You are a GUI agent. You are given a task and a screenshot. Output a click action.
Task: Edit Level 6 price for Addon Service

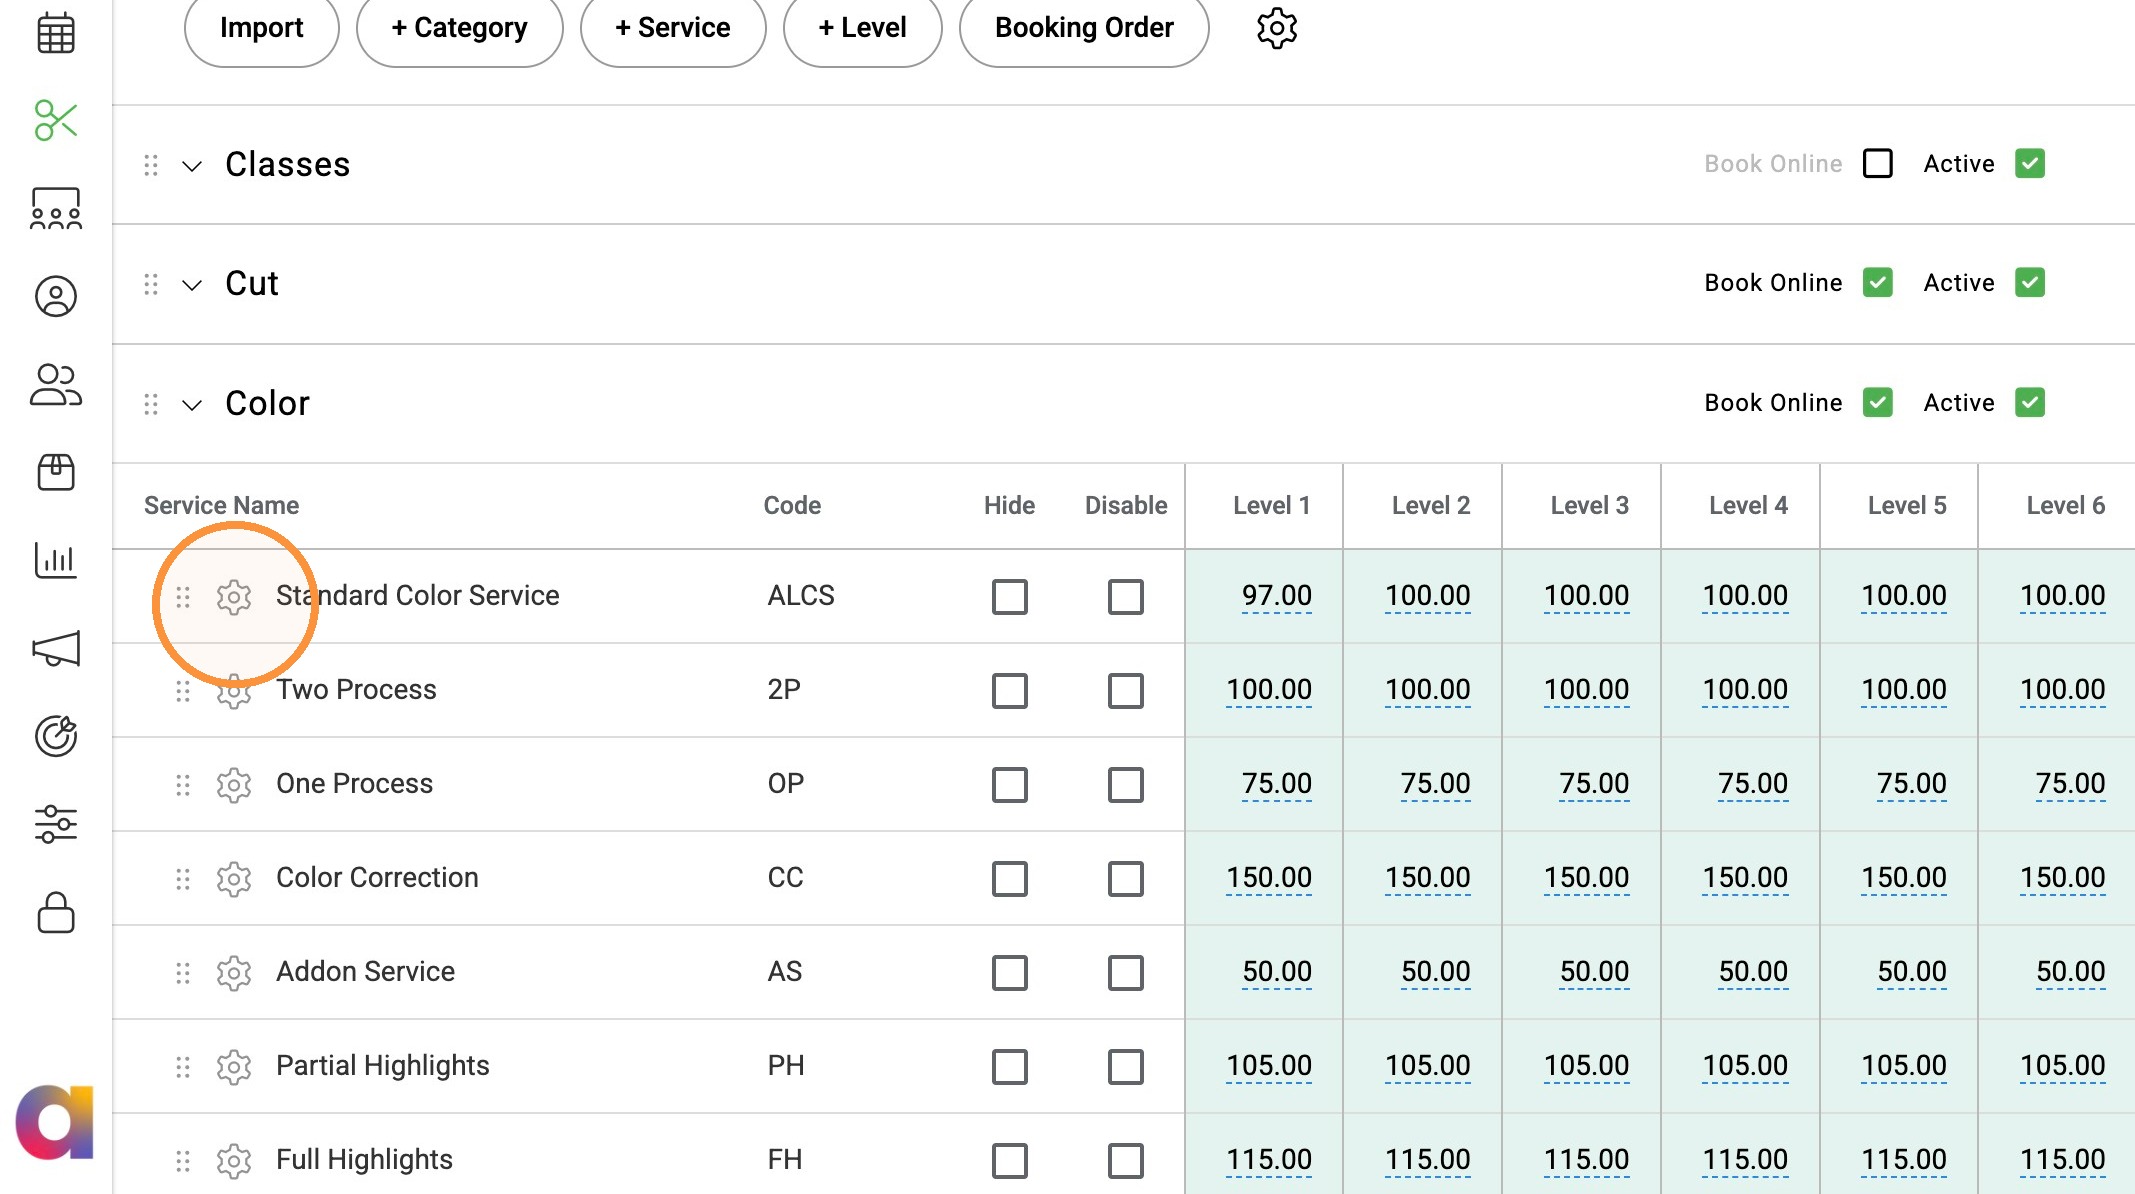pos(2070,972)
